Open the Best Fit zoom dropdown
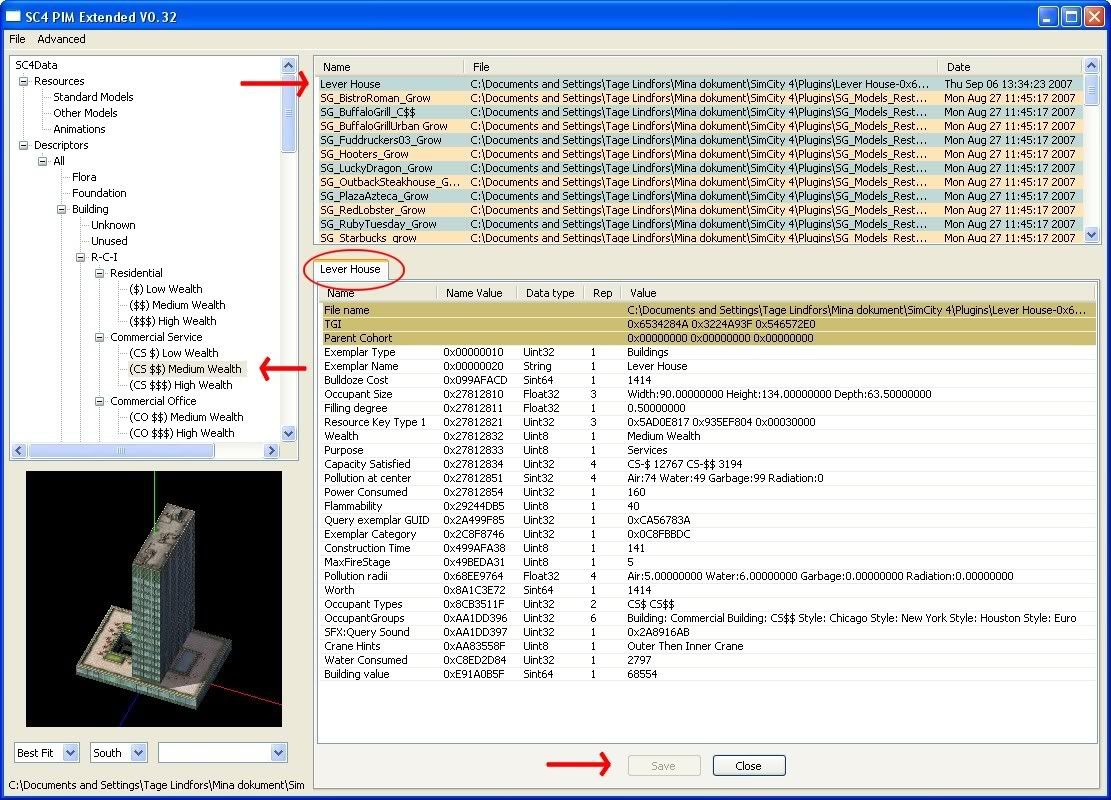The image size is (1111, 800). coord(72,753)
